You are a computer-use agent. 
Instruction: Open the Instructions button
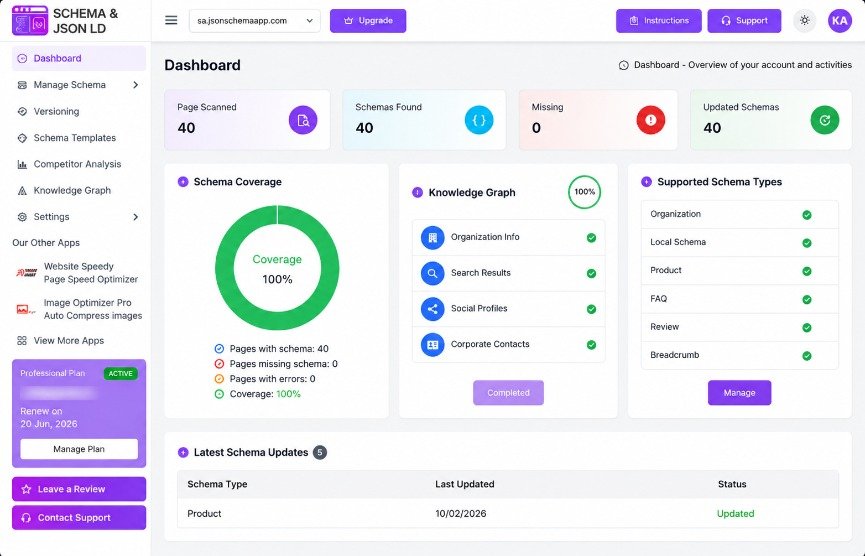pos(659,21)
